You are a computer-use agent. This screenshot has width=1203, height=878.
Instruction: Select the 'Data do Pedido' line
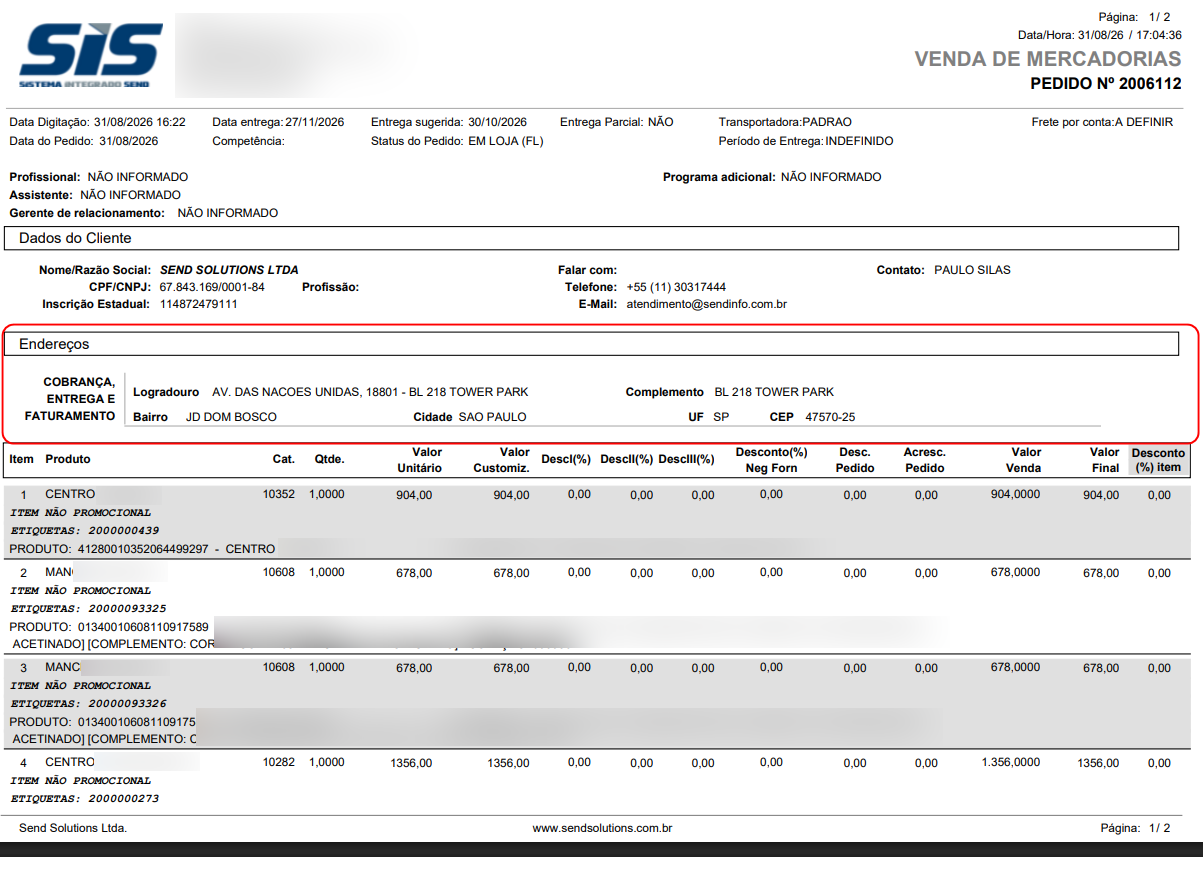click(x=84, y=141)
